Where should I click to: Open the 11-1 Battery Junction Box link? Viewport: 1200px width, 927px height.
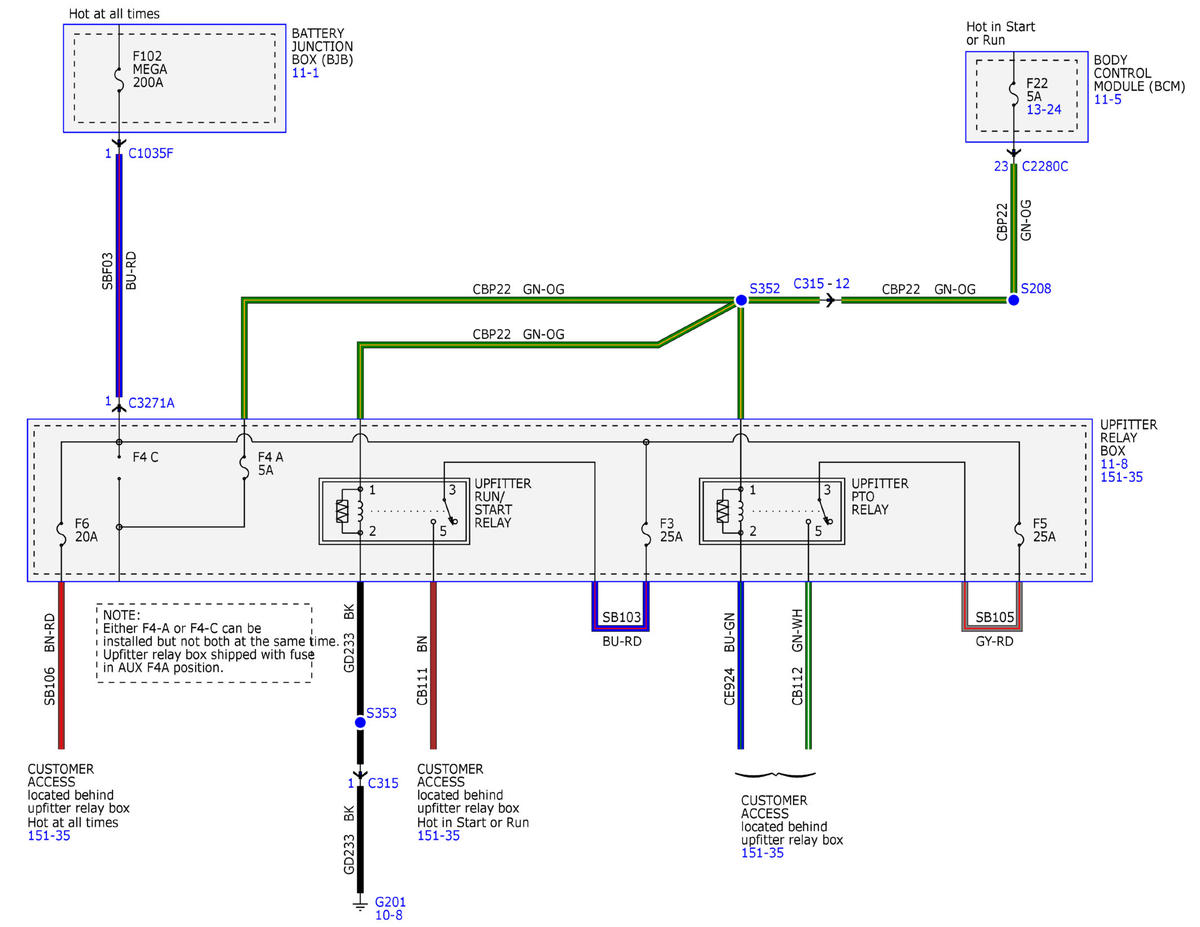tap(304, 74)
